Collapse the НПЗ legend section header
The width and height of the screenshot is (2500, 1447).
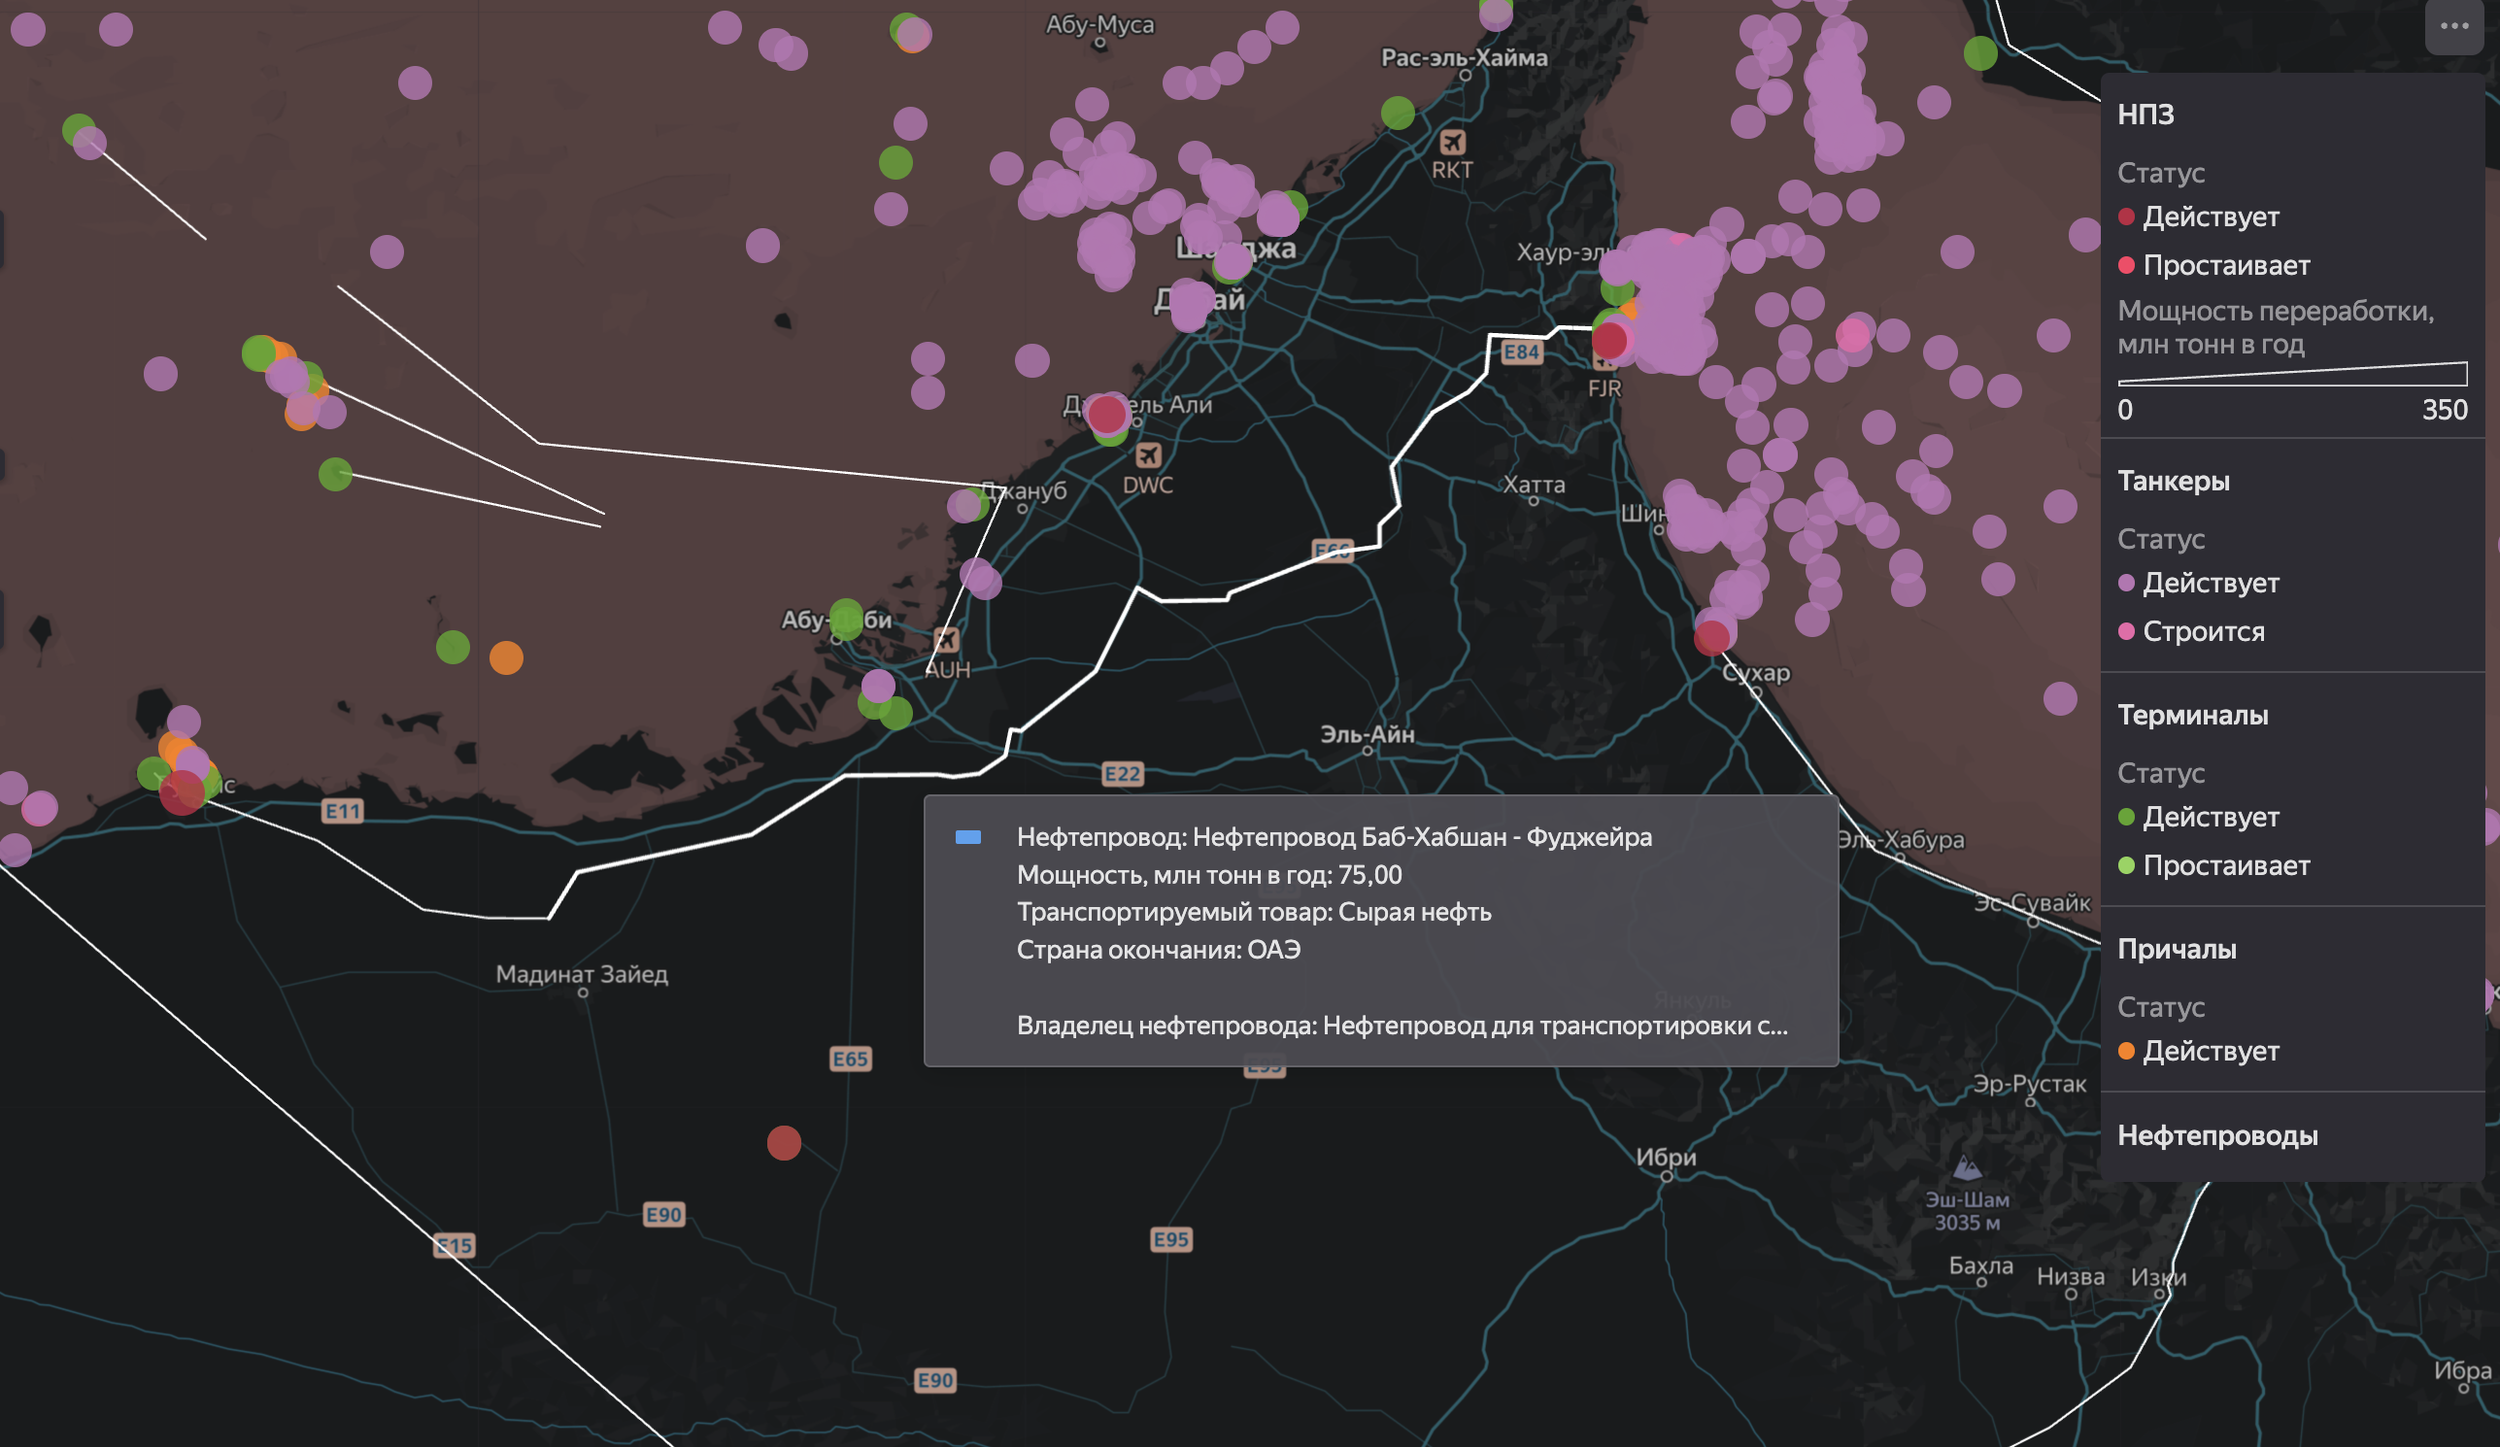(x=2146, y=115)
